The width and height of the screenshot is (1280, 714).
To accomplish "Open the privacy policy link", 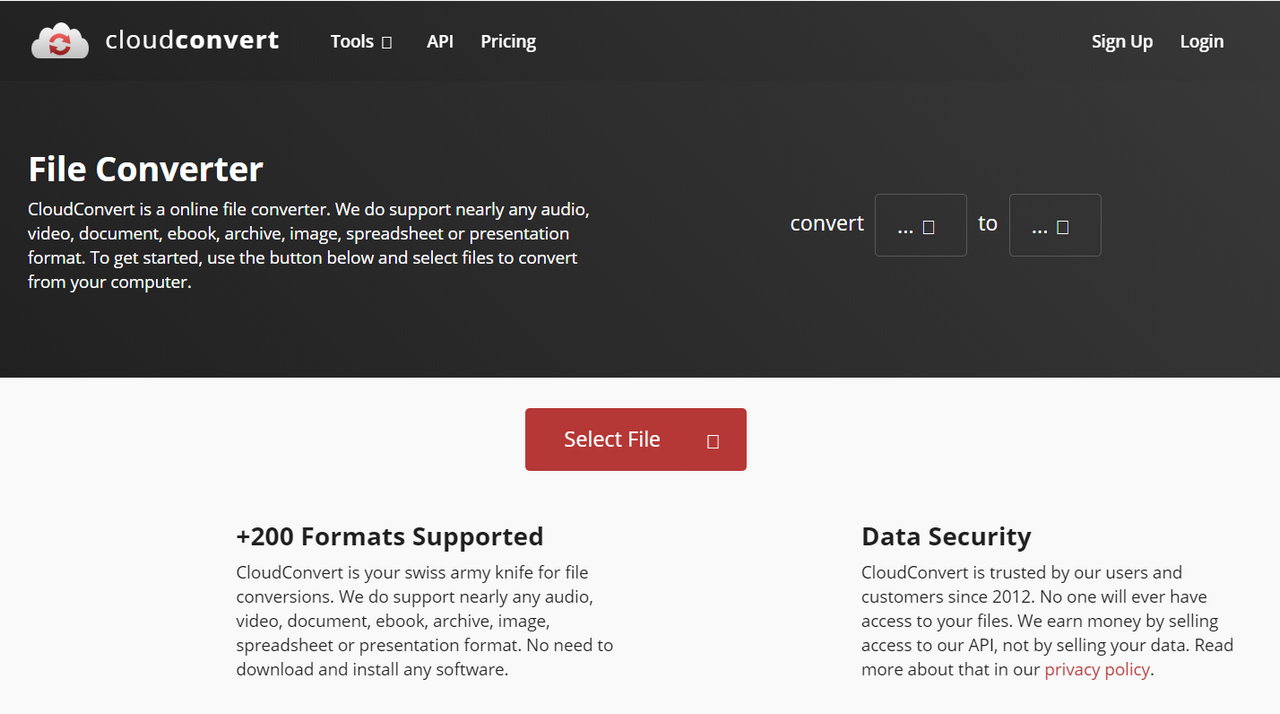I will pos(1097,669).
